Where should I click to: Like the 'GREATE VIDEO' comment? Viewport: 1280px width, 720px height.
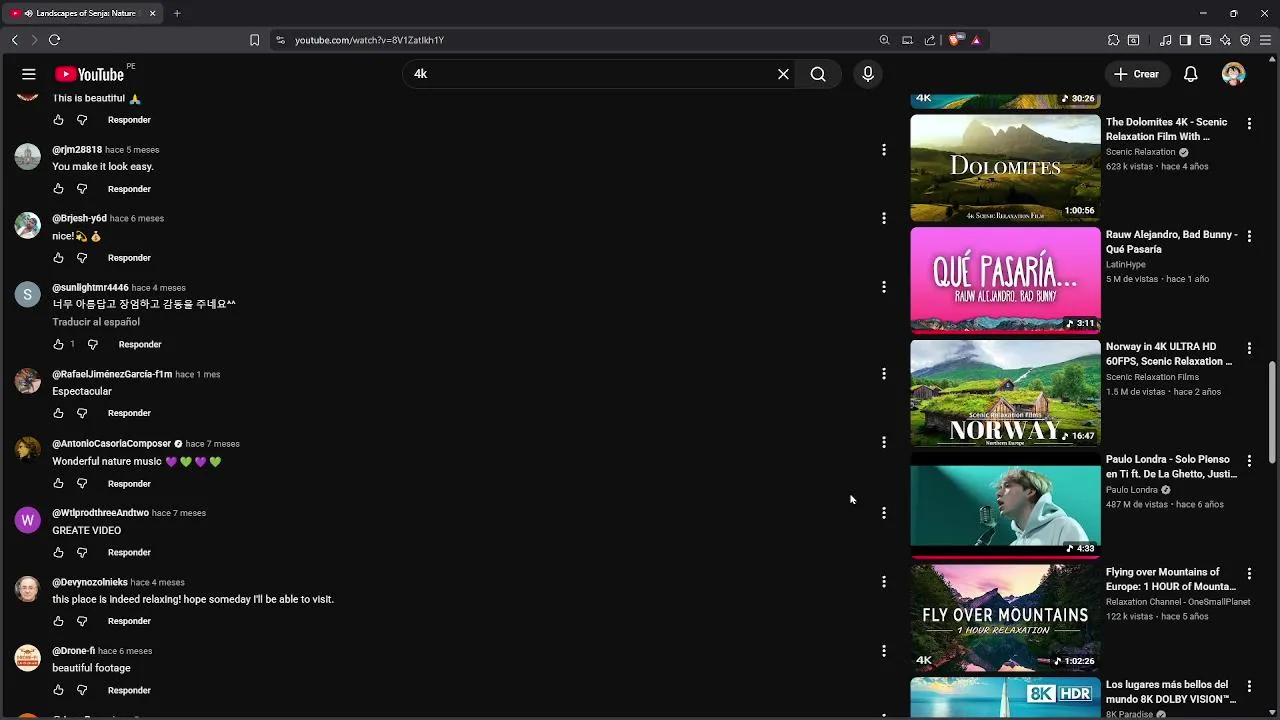pos(58,552)
